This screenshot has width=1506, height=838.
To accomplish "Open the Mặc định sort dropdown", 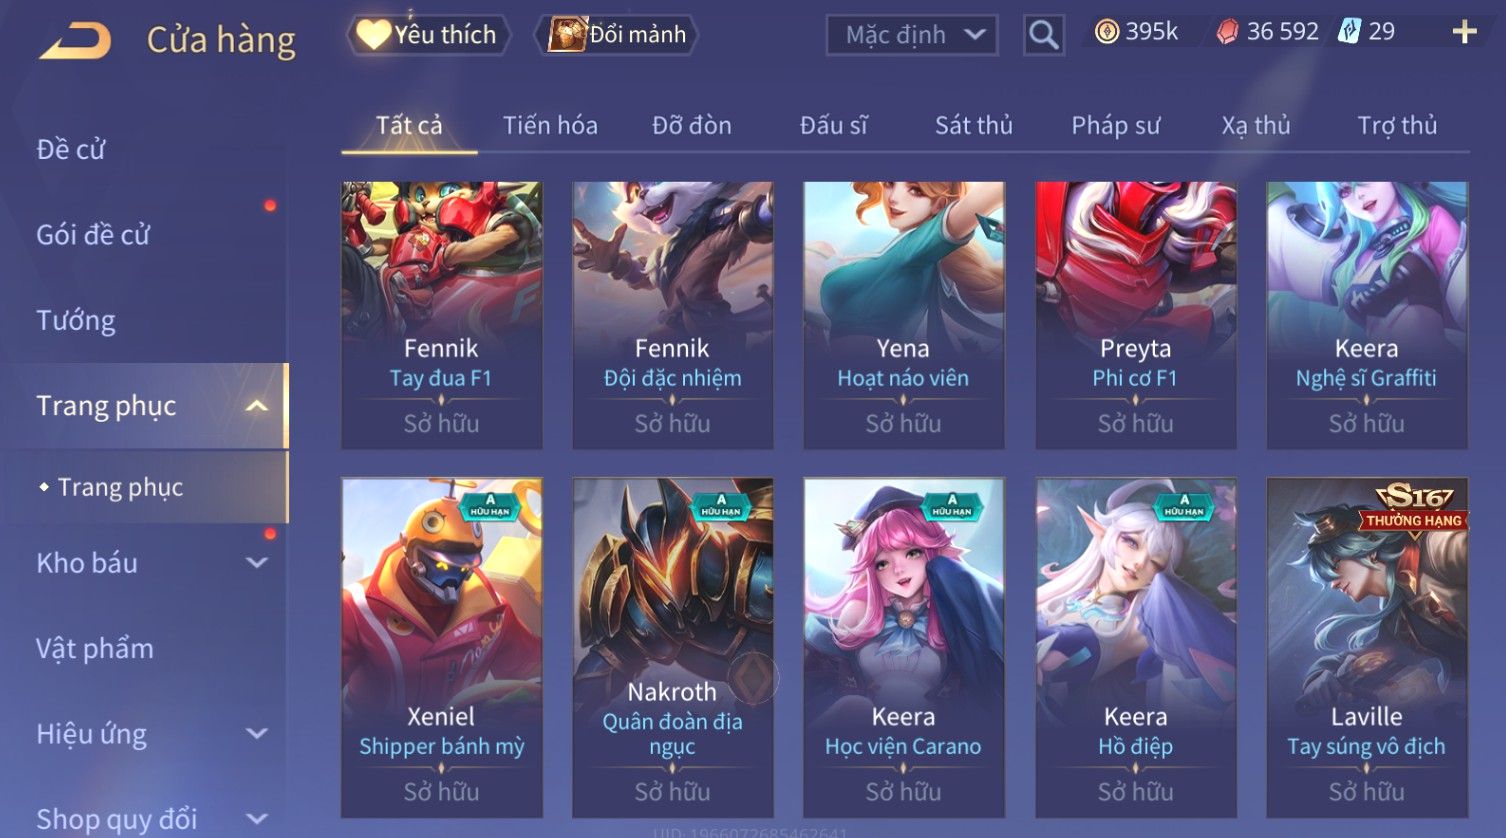I will pos(911,35).
